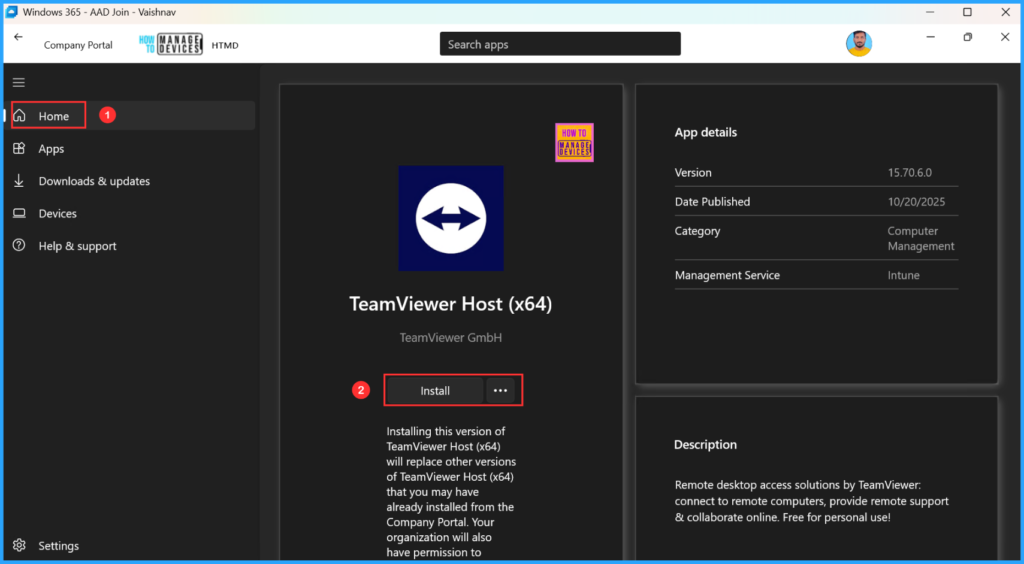Viewport: 1024px width, 564px height.
Task: Click the TeamViewer GmbH publisher name
Action: pyautogui.click(x=451, y=337)
